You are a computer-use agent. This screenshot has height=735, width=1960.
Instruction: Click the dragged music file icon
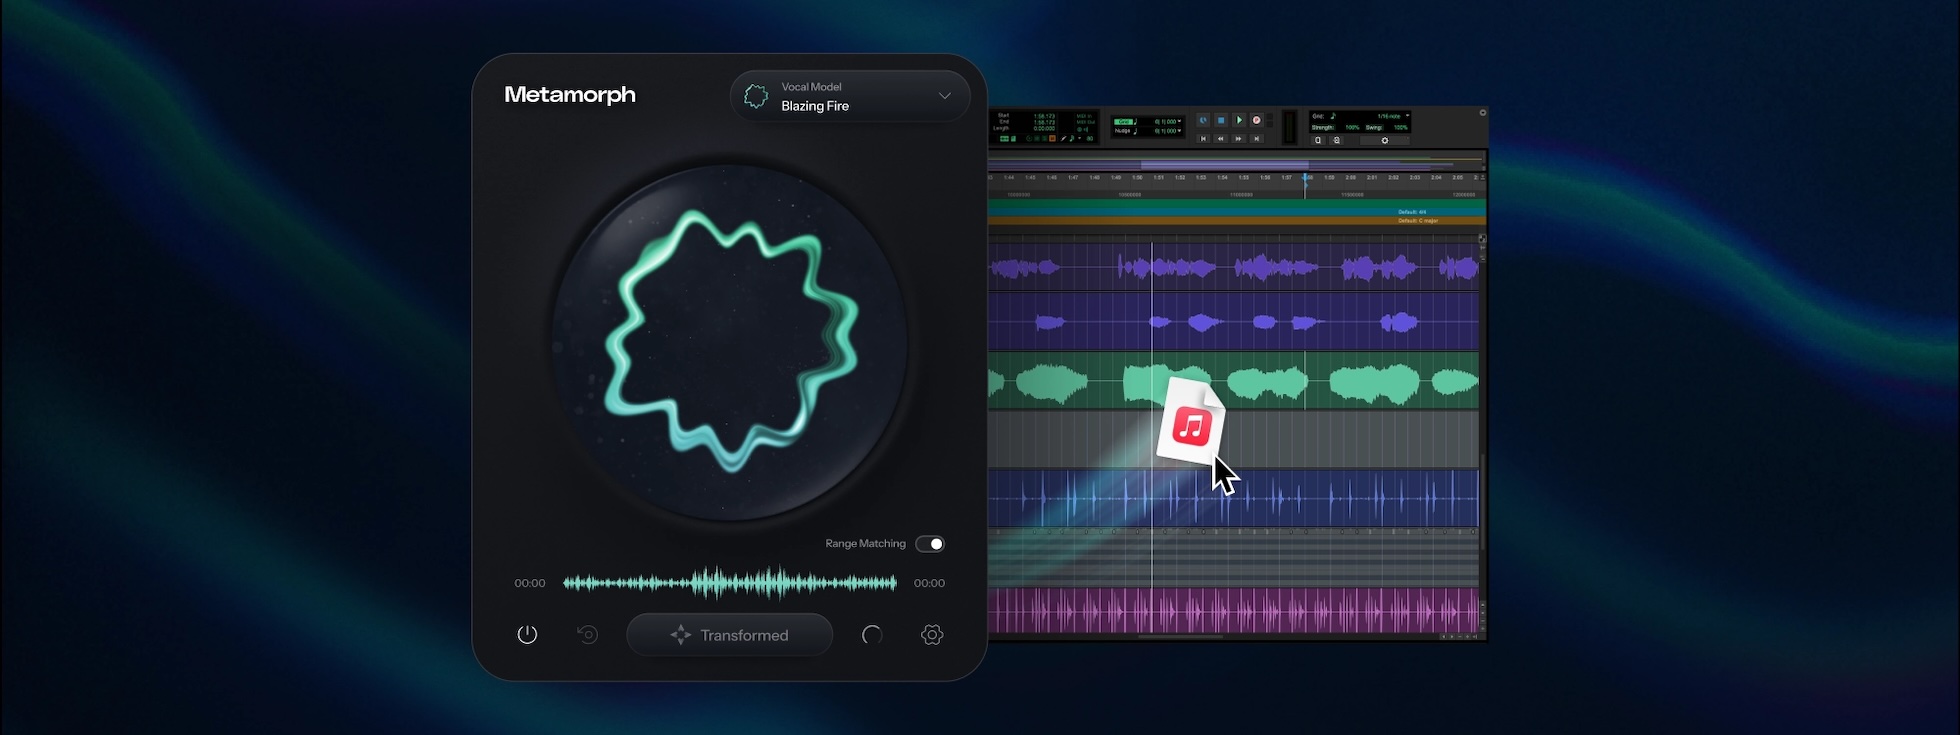pos(1191,422)
